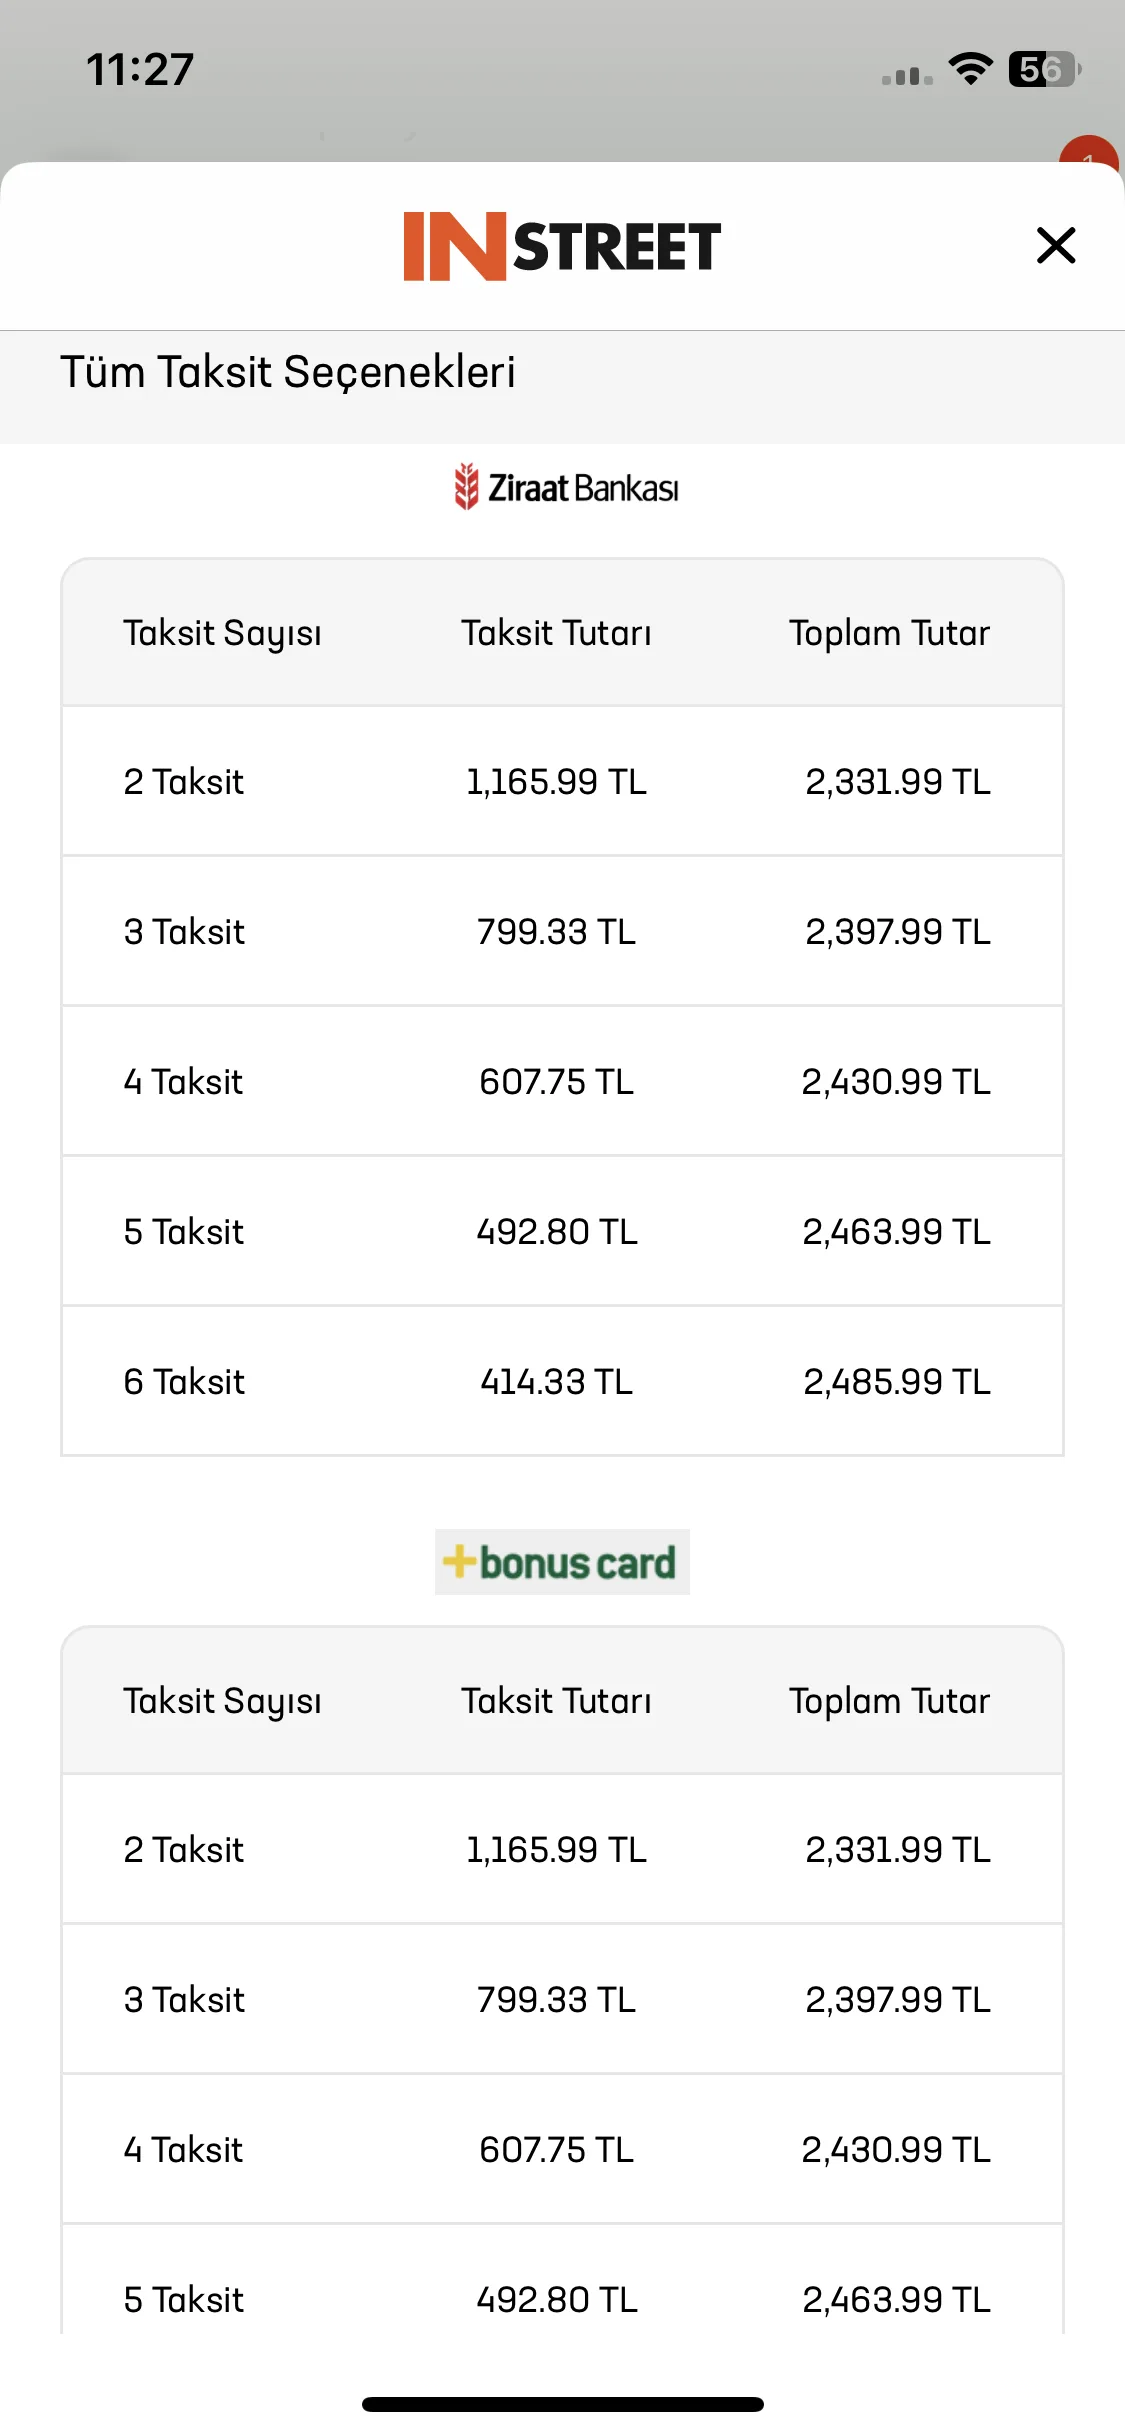Screen dimensions: 1125x2436
Task: Select Ziraat 3 Taksit row
Action: [x=562, y=931]
